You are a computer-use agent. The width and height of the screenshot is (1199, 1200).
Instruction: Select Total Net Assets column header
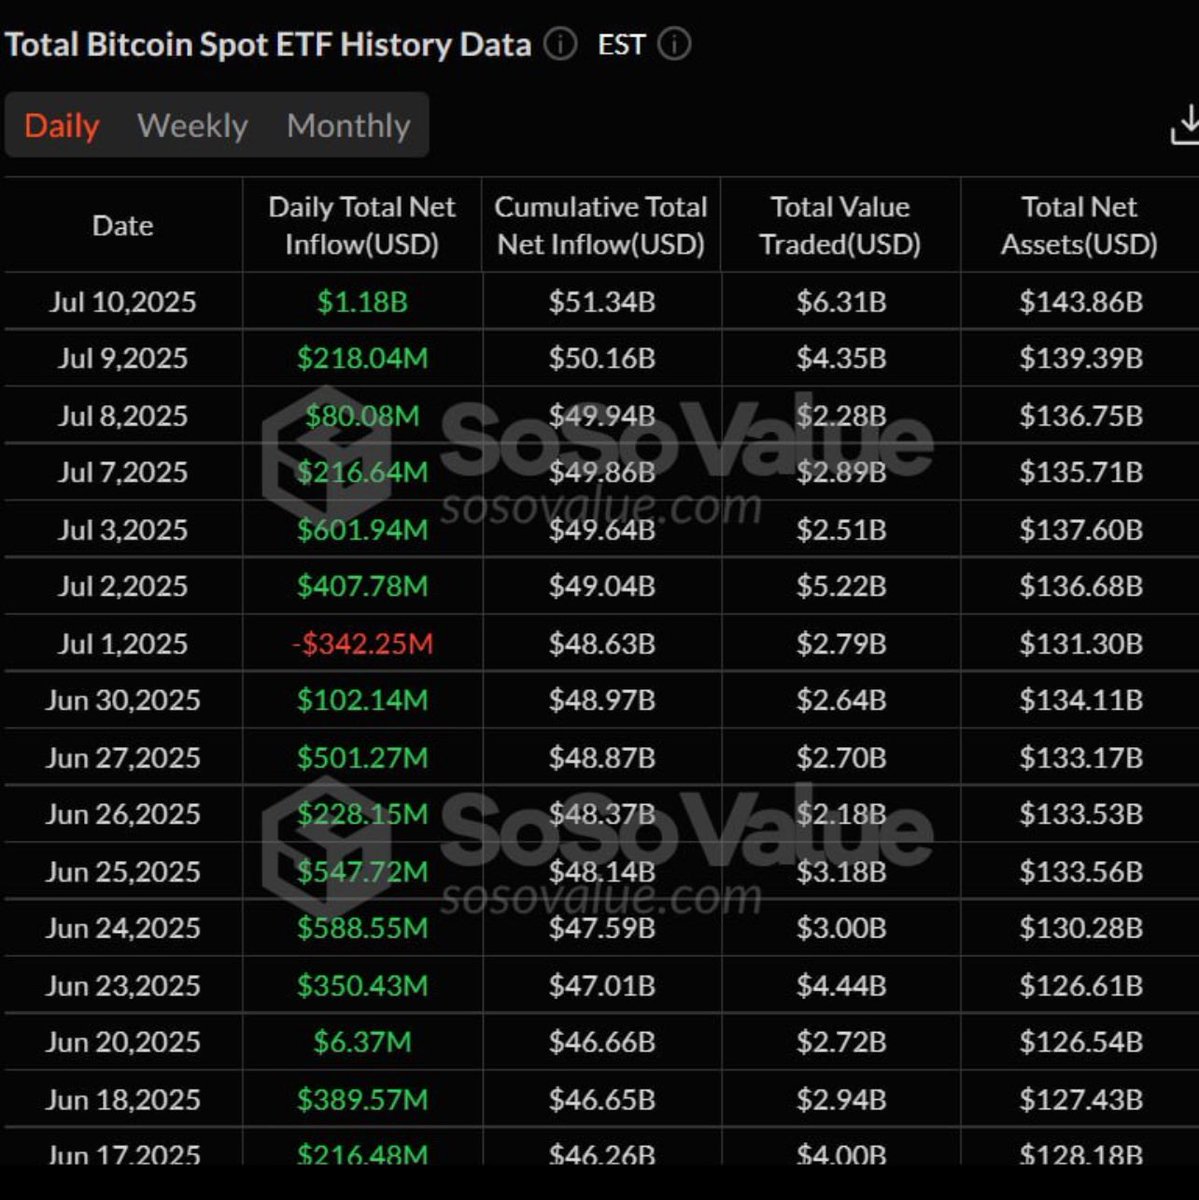tap(1079, 225)
